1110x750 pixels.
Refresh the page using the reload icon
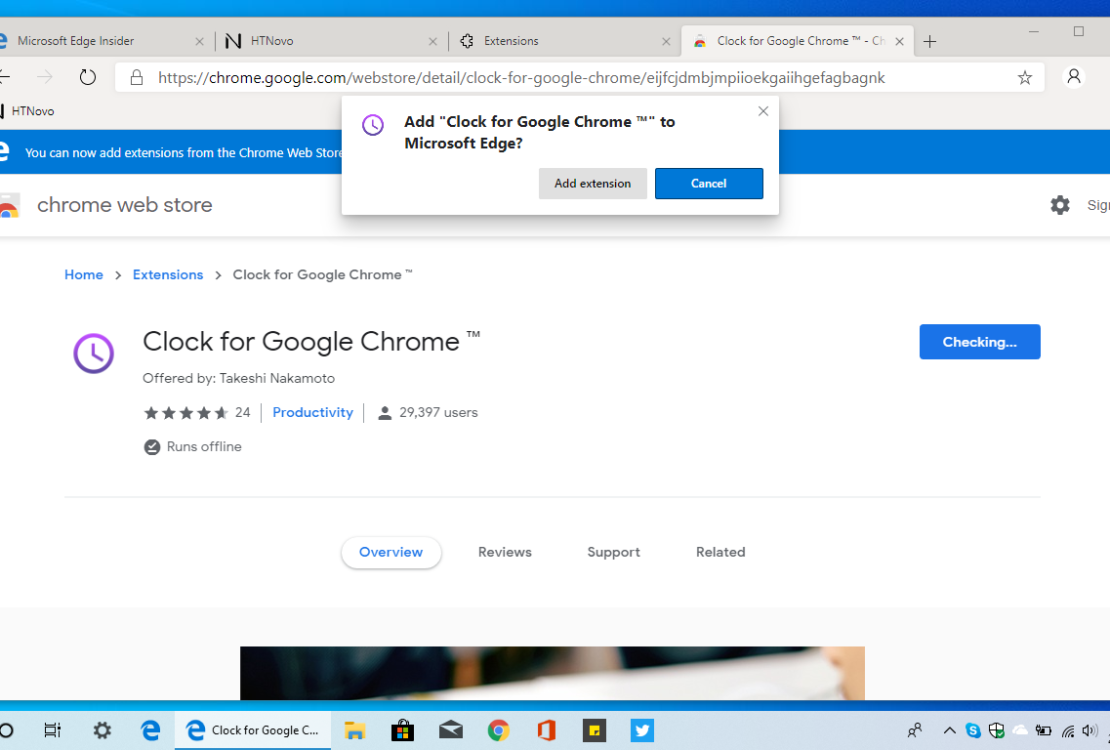pos(88,77)
